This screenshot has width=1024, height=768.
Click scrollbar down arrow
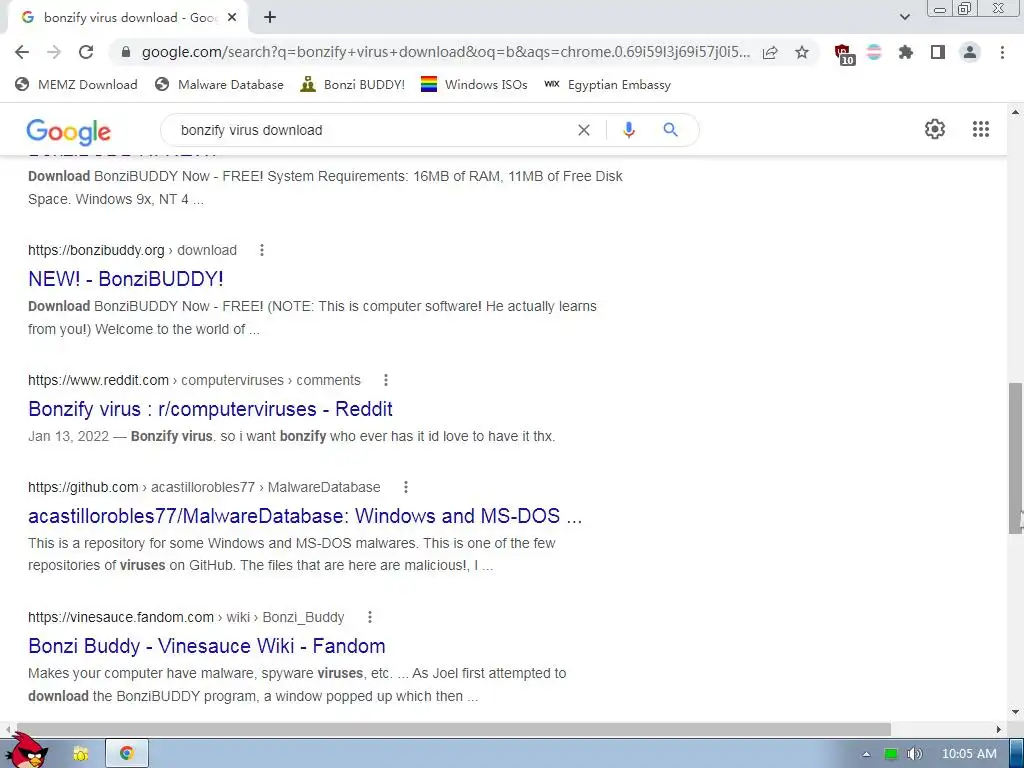click(x=1016, y=712)
